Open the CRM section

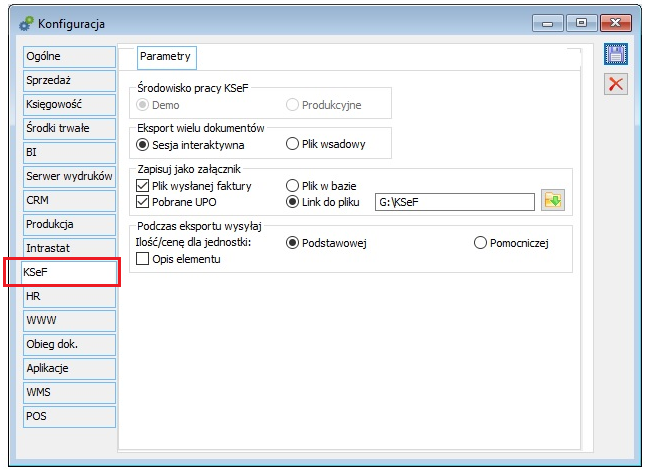(69, 201)
